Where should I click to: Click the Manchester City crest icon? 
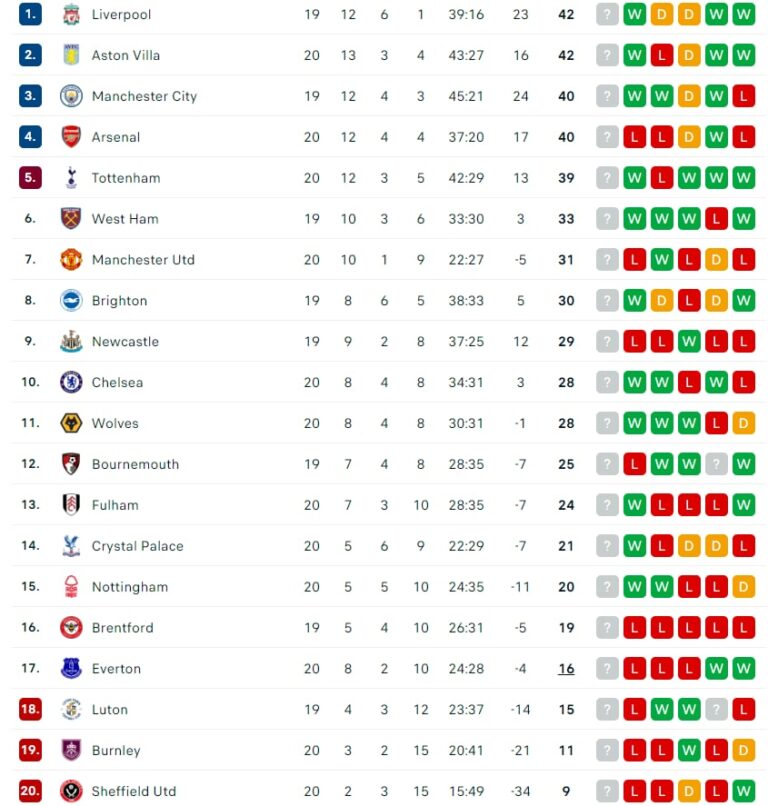click(x=70, y=96)
